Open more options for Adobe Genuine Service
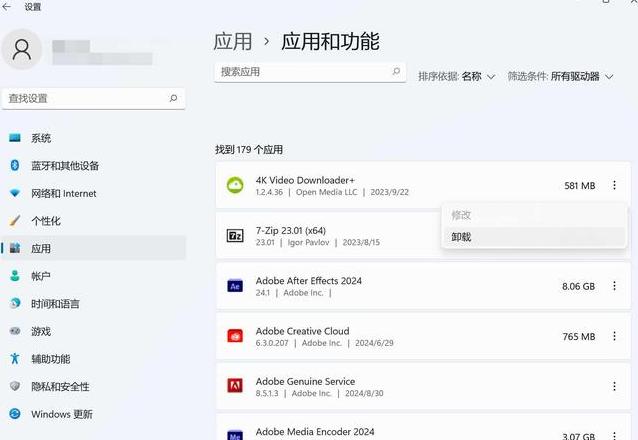The height and width of the screenshot is (440, 638). [614, 386]
